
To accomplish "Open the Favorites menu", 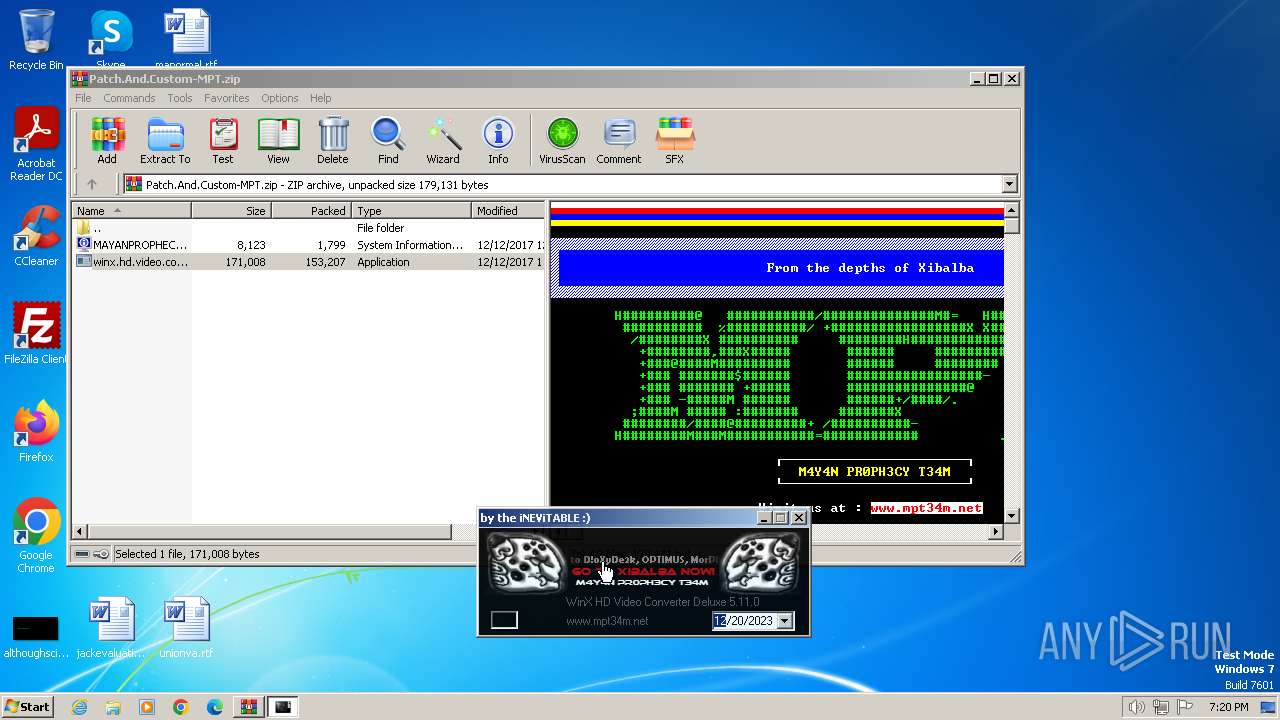I will pos(227,98).
